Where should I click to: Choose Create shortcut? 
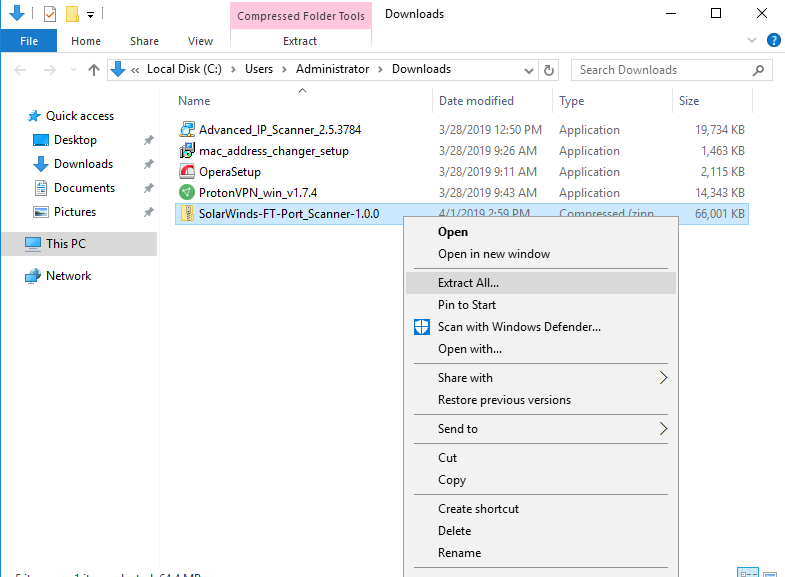click(541, 509)
